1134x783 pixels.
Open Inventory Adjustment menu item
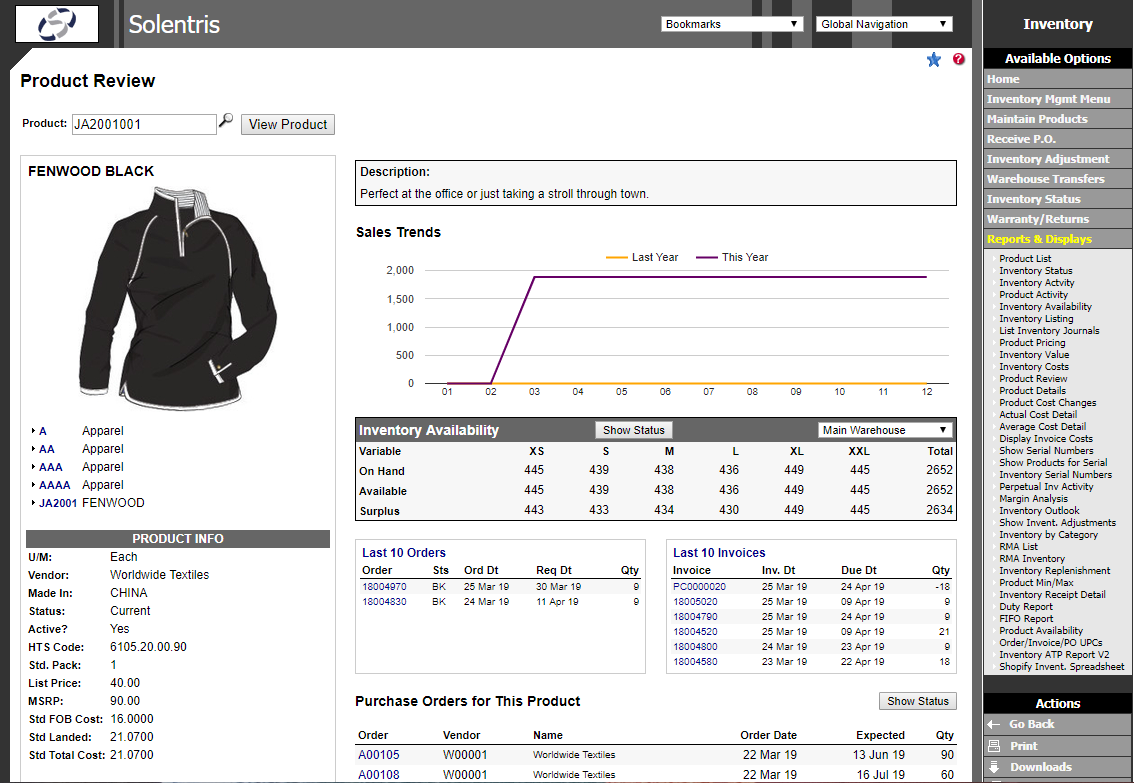point(1057,159)
